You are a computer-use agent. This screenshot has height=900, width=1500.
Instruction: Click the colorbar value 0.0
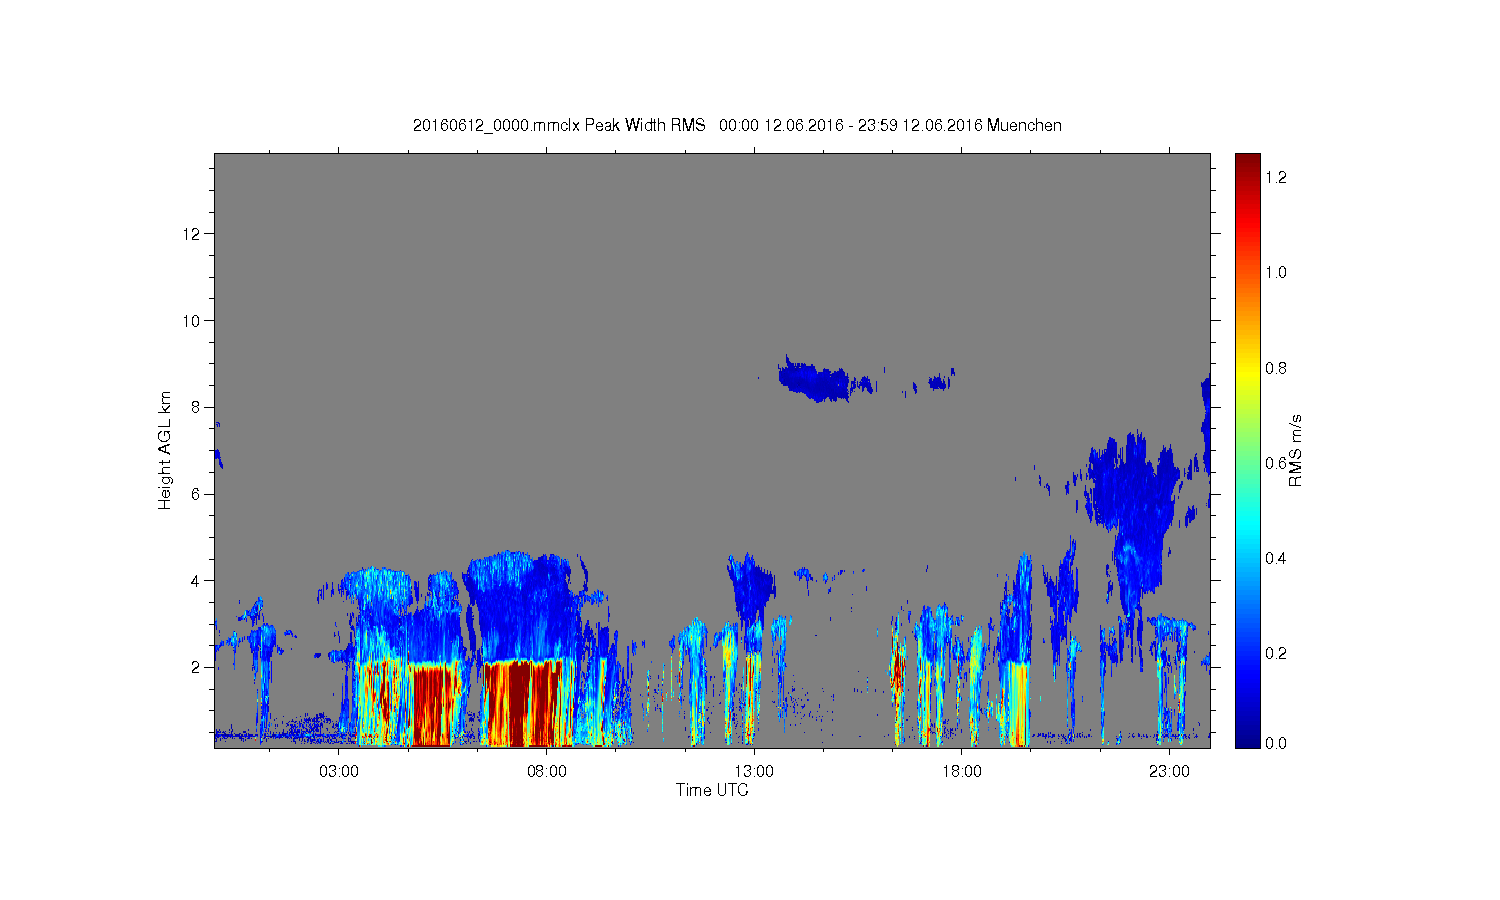pyautogui.click(x=1276, y=743)
